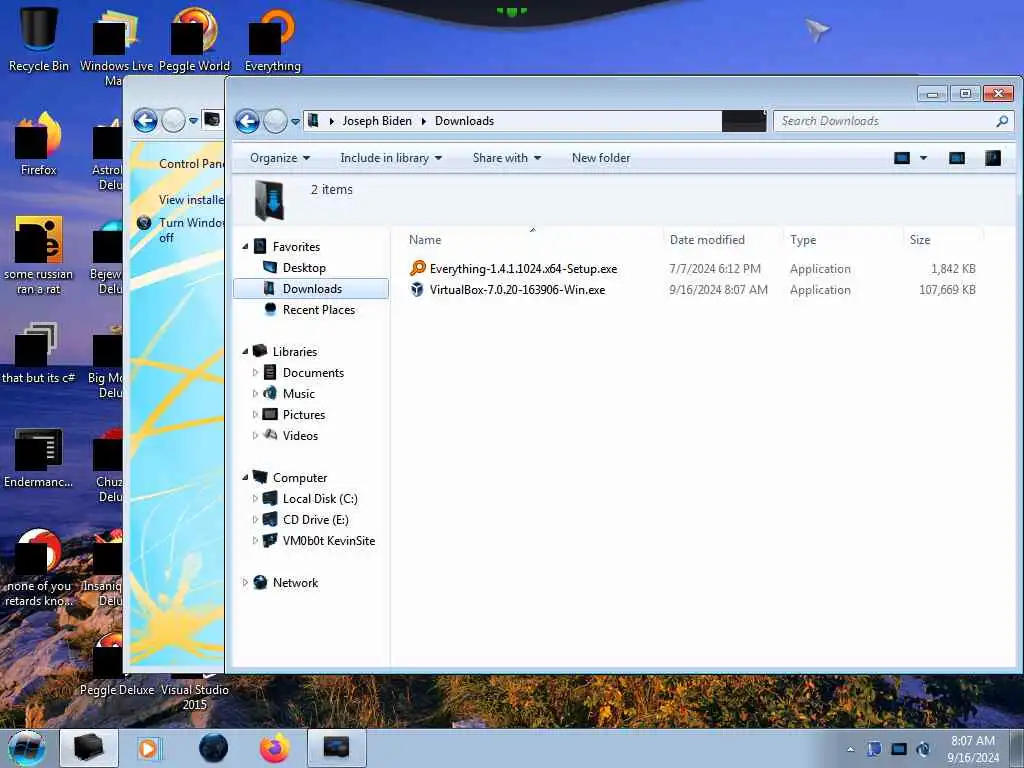The width and height of the screenshot is (1024, 768).
Task: Open the Windows Start orb
Action: coord(27,748)
